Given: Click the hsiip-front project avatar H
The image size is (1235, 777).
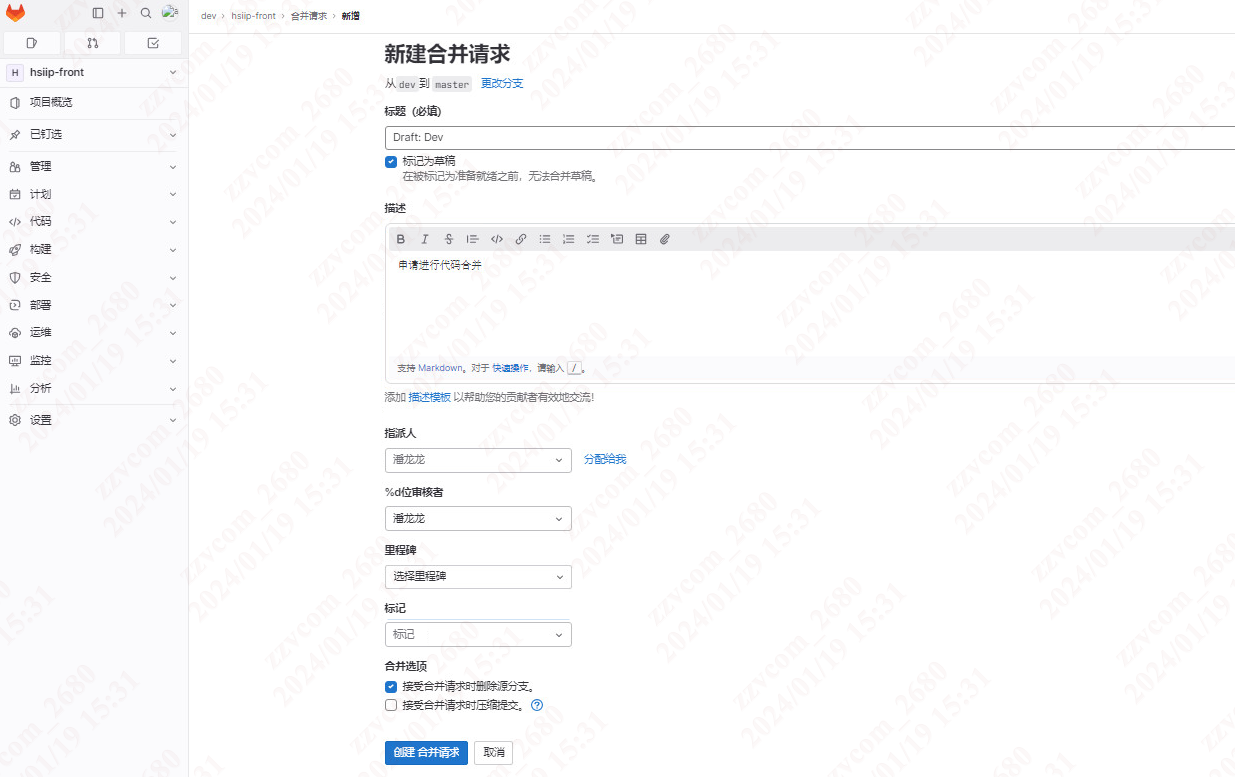Looking at the screenshot, I should [15, 72].
